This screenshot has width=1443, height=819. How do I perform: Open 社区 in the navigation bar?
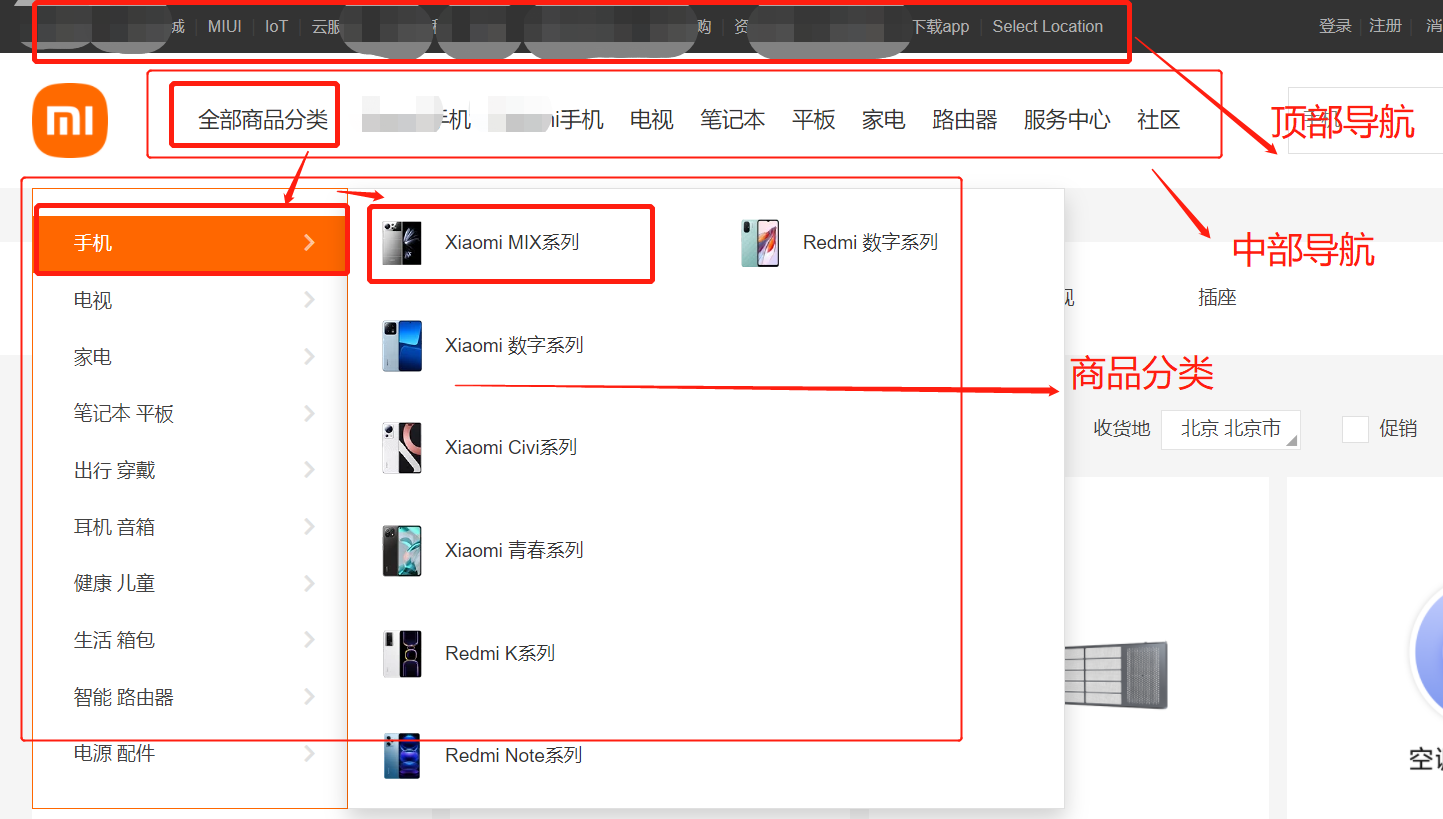(1159, 120)
